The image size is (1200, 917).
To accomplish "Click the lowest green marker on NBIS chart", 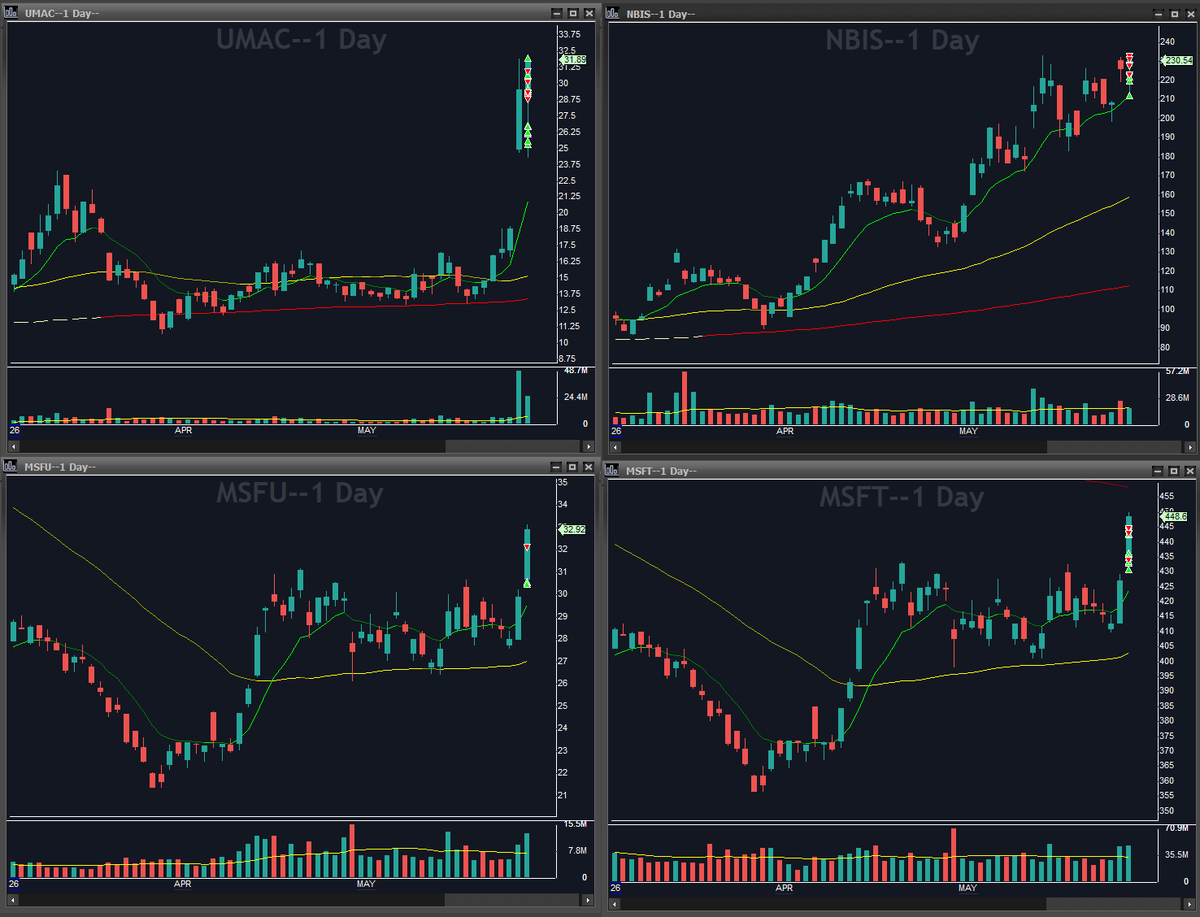I will 1129,95.
